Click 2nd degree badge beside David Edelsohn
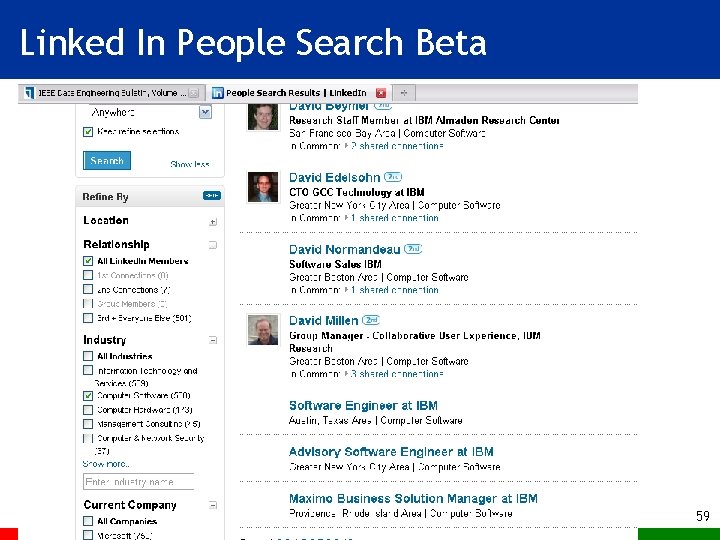 (393, 177)
